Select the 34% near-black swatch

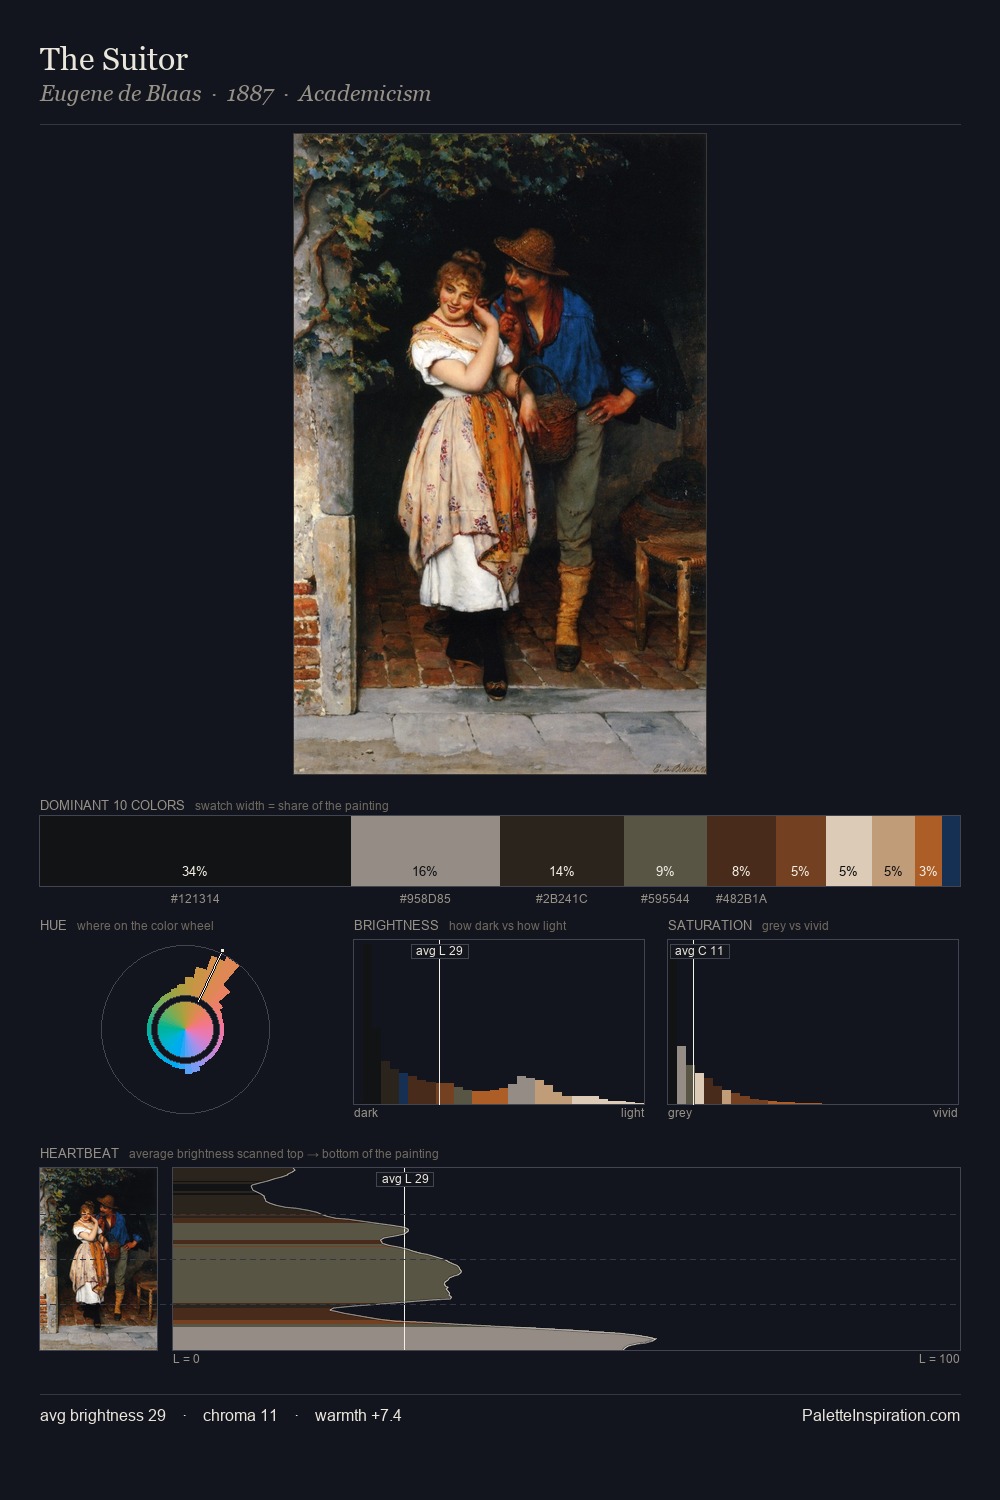coord(195,851)
